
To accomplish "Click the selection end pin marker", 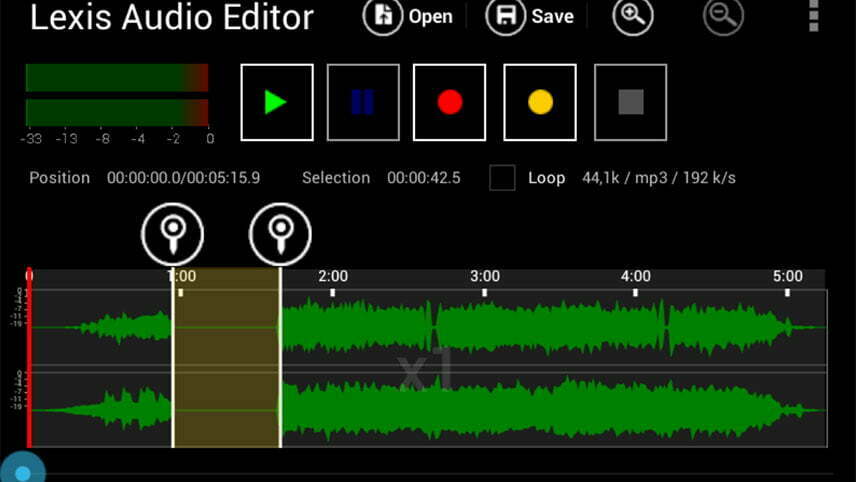I will pyautogui.click(x=280, y=234).
